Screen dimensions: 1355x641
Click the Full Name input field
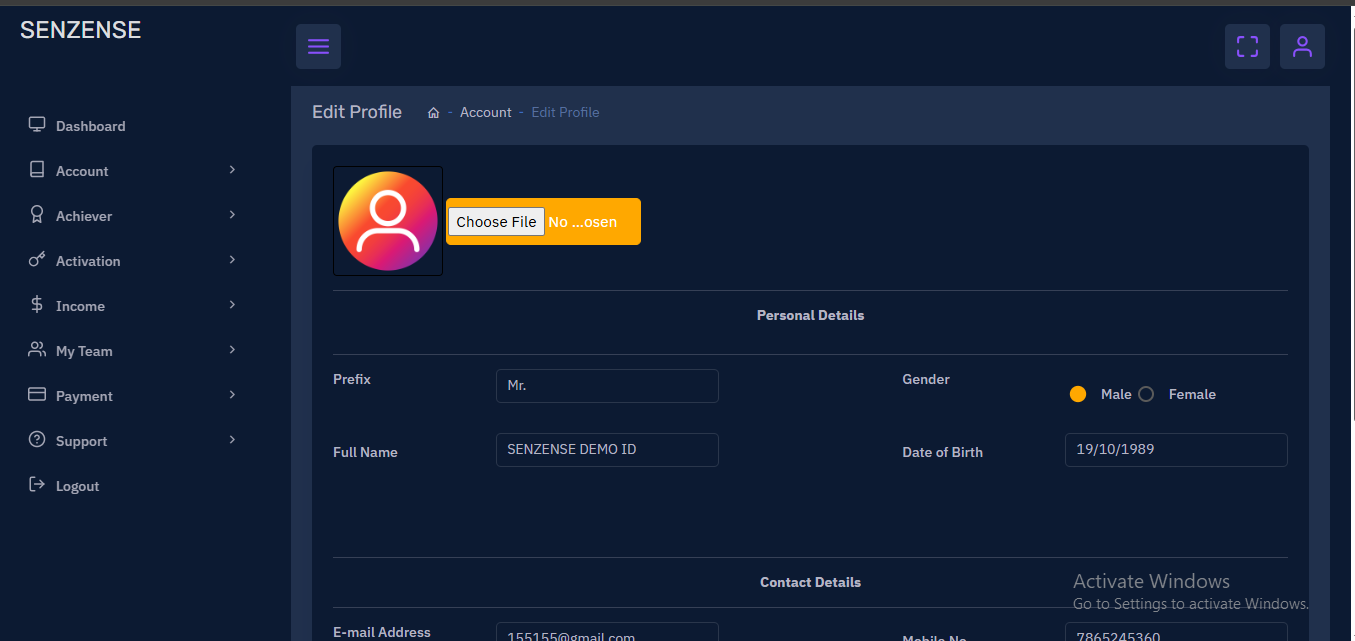607,450
